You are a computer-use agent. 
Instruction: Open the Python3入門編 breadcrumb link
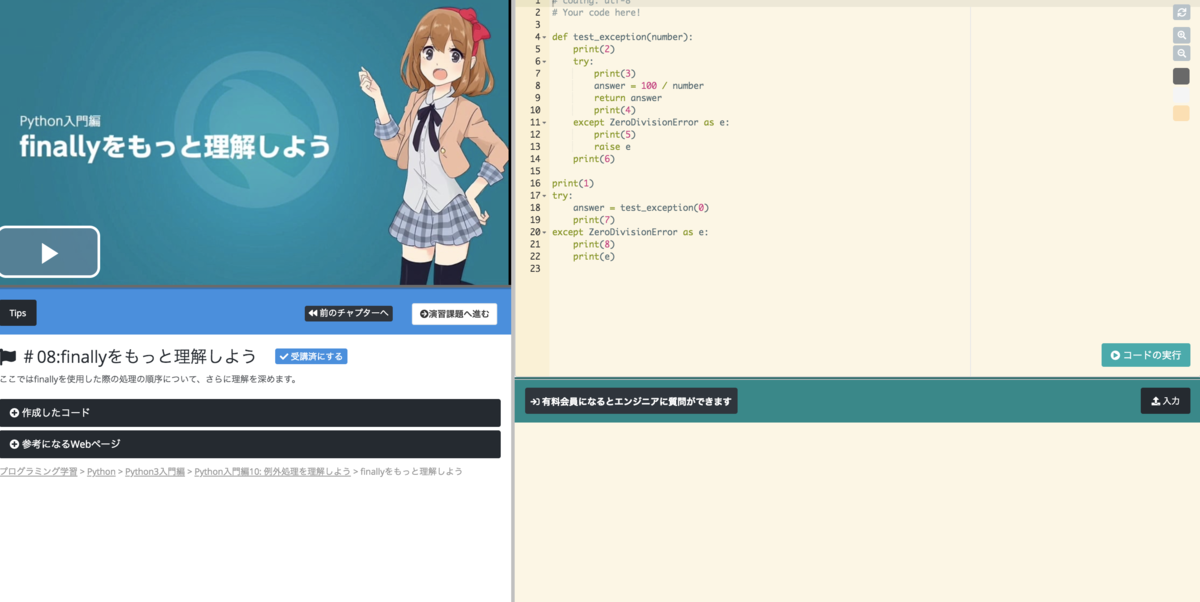coord(155,471)
